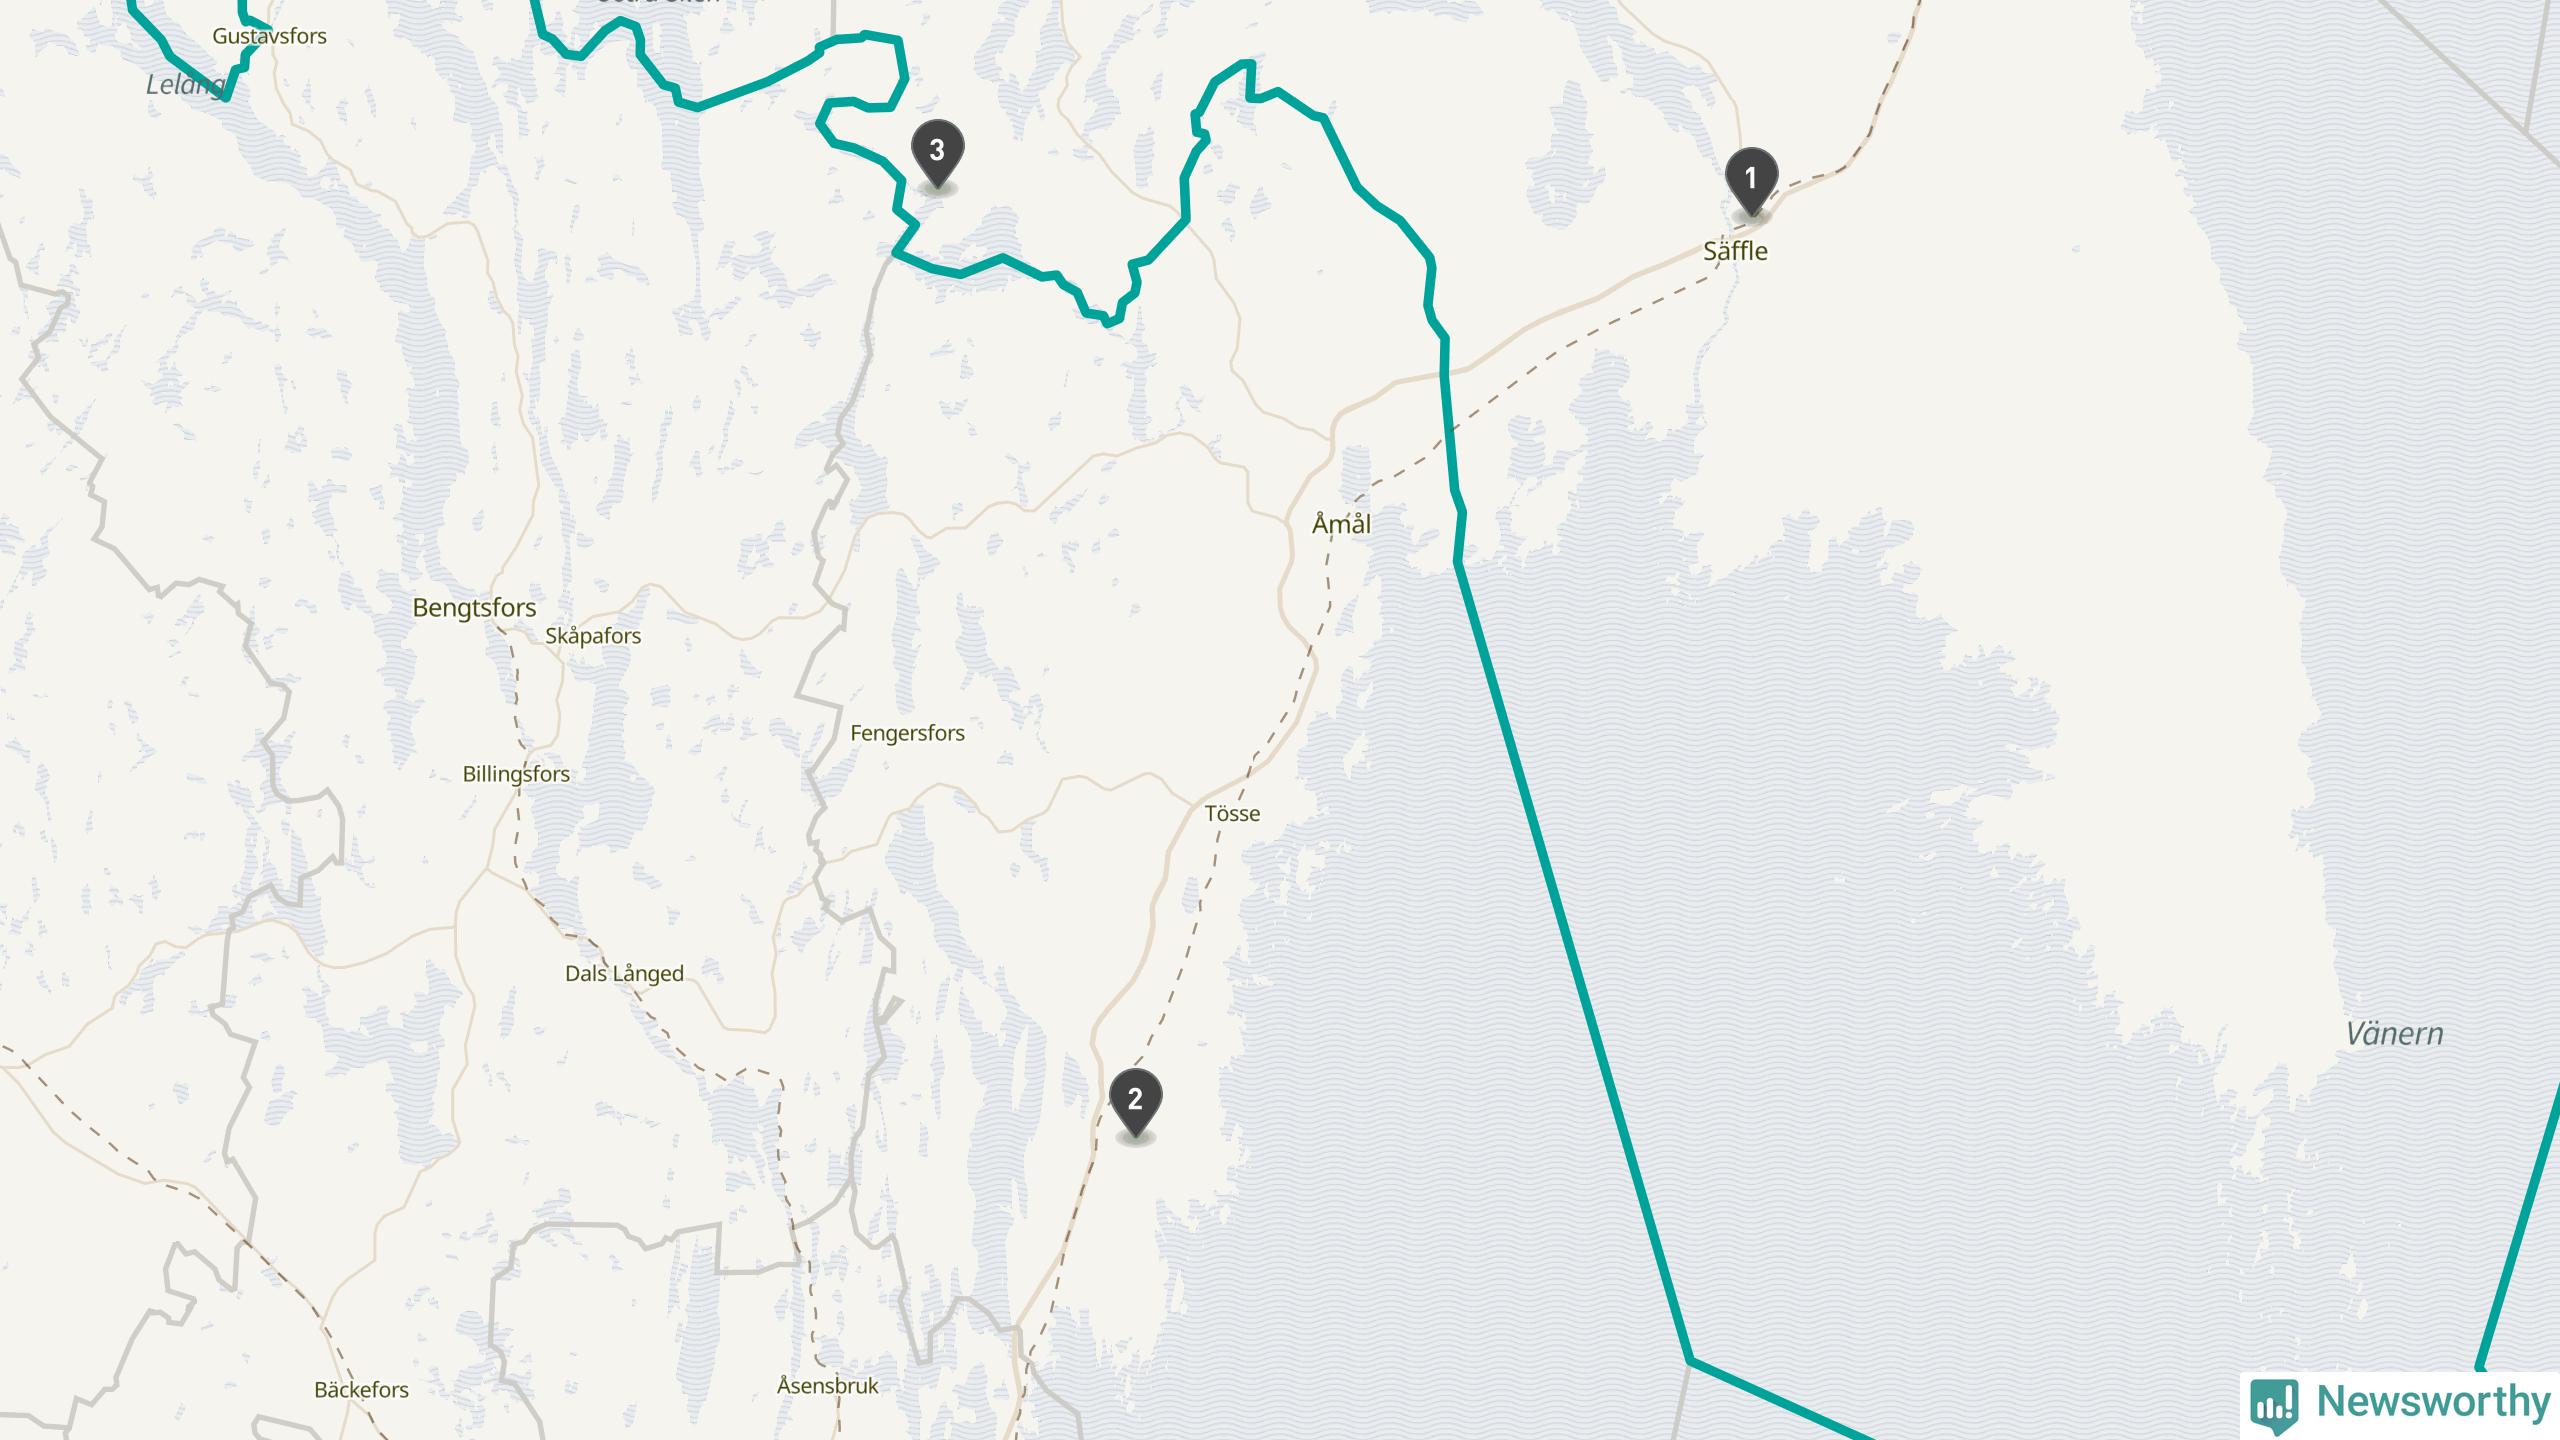
Task: Select the Bäckefors place label
Action: 361,1390
